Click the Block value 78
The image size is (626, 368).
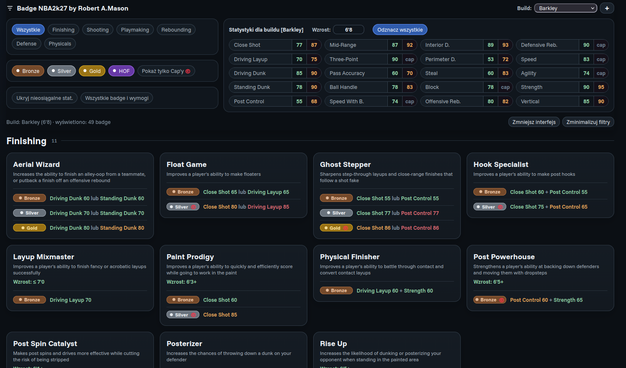point(491,87)
